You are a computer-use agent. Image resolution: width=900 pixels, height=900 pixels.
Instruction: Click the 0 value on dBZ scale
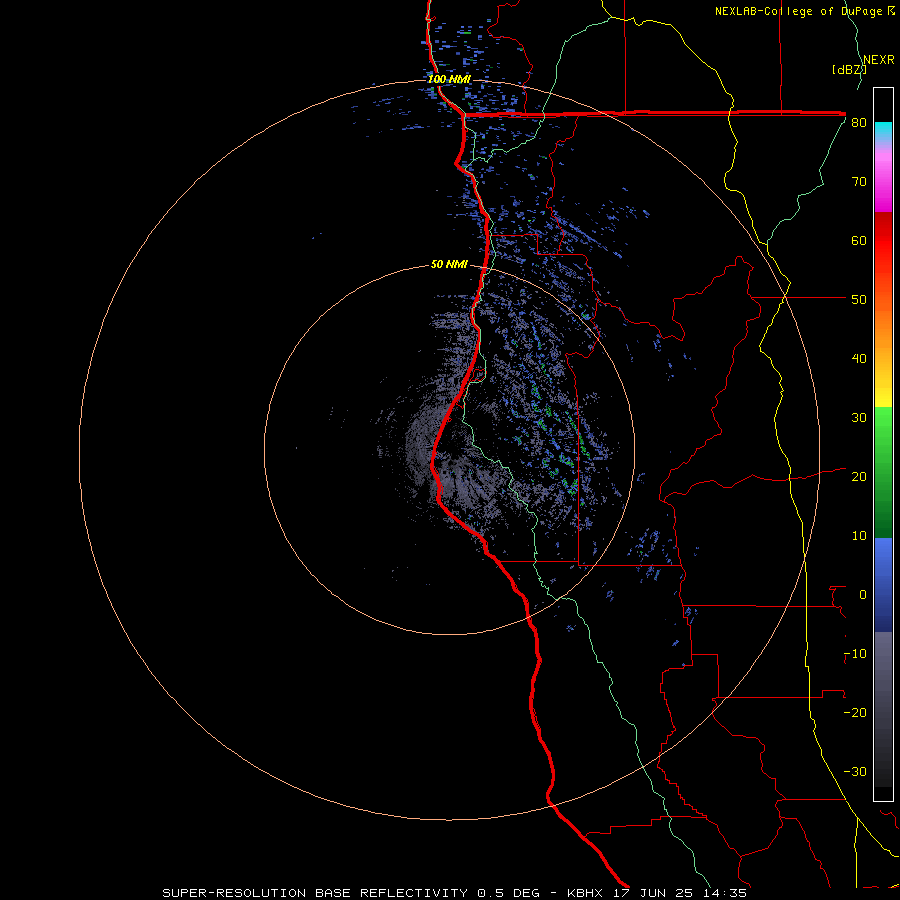pyautogui.click(x=863, y=595)
